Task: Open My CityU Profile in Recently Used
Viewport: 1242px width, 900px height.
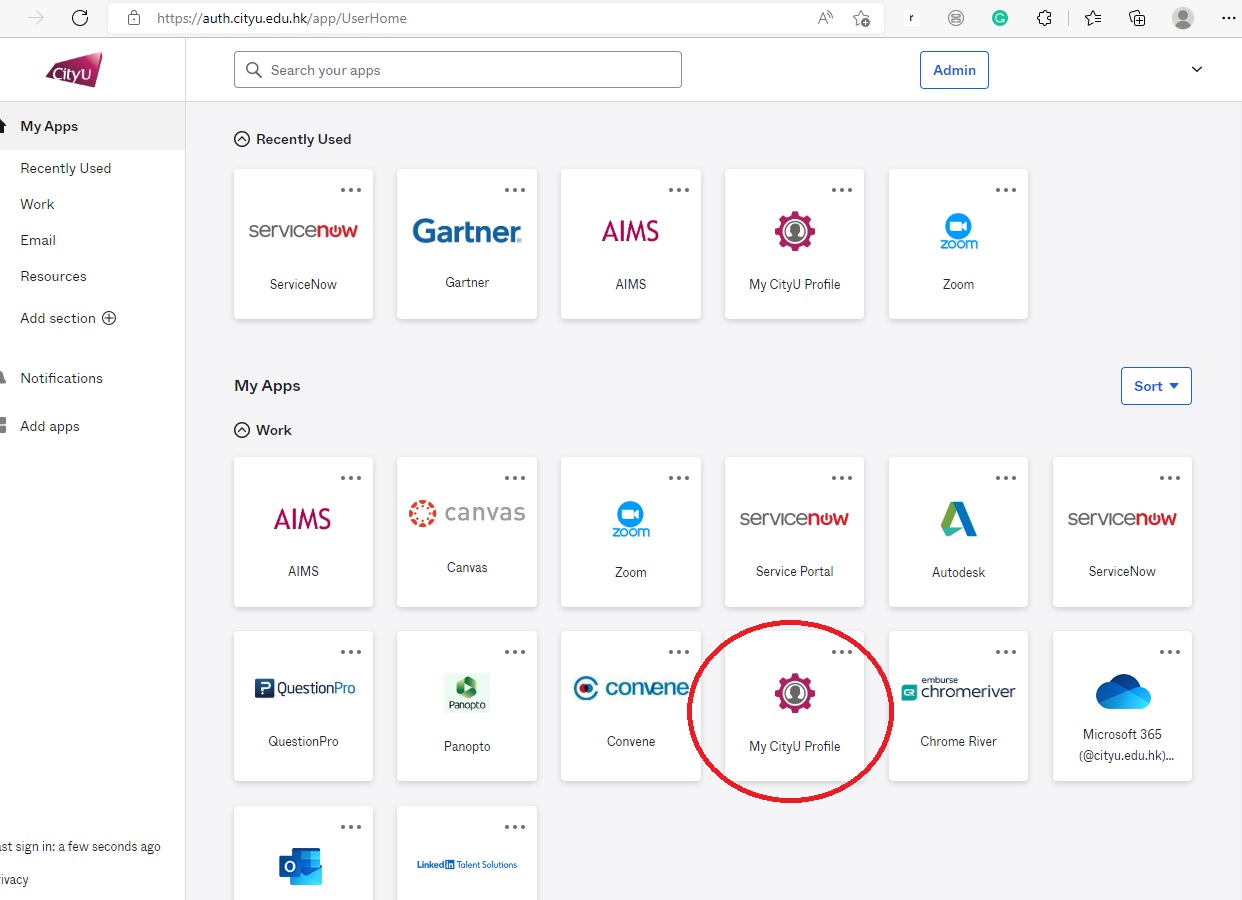Action: [x=794, y=244]
